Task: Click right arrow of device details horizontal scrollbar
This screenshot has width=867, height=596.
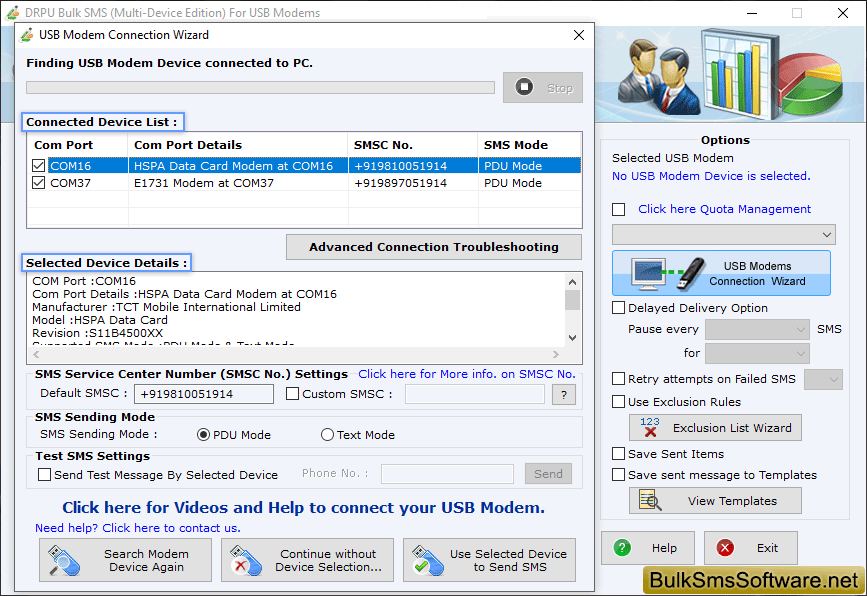Action: (556, 354)
